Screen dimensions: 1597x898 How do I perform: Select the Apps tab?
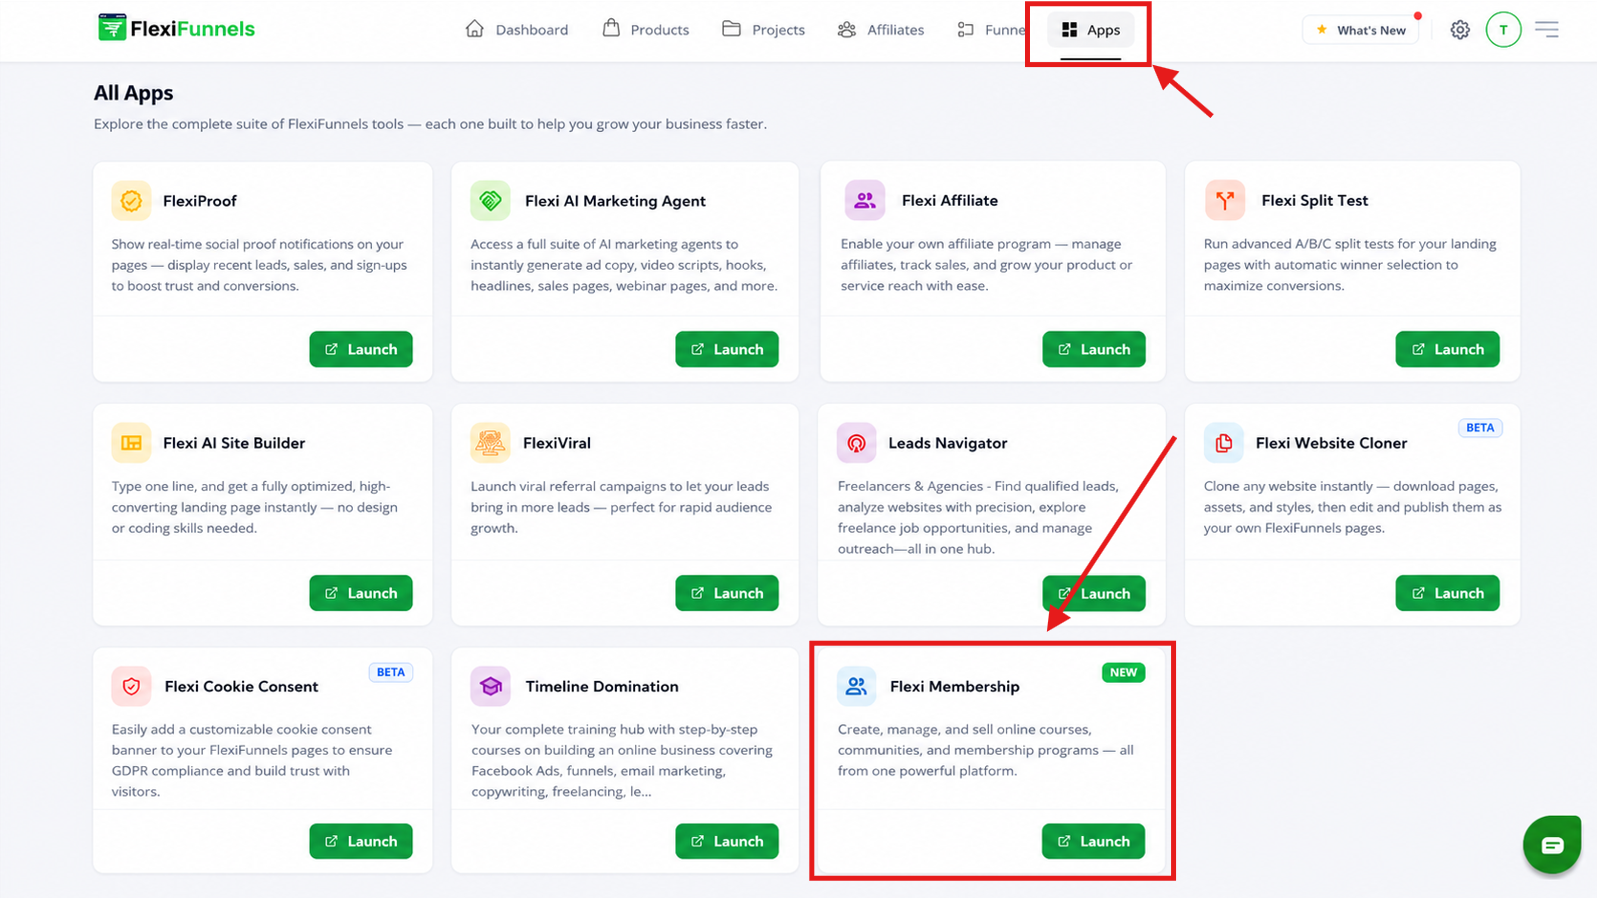click(x=1091, y=30)
